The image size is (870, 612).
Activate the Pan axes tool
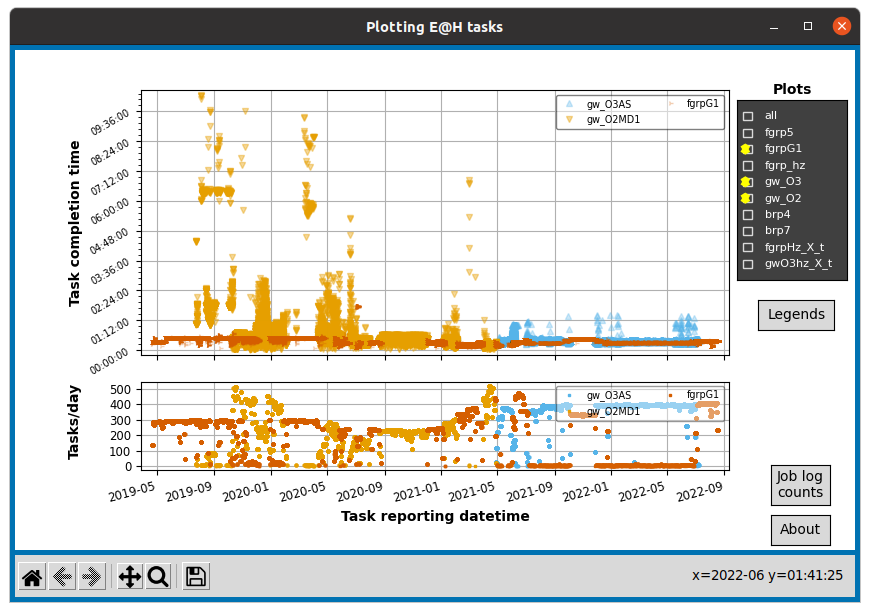pyautogui.click(x=129, y=577)
